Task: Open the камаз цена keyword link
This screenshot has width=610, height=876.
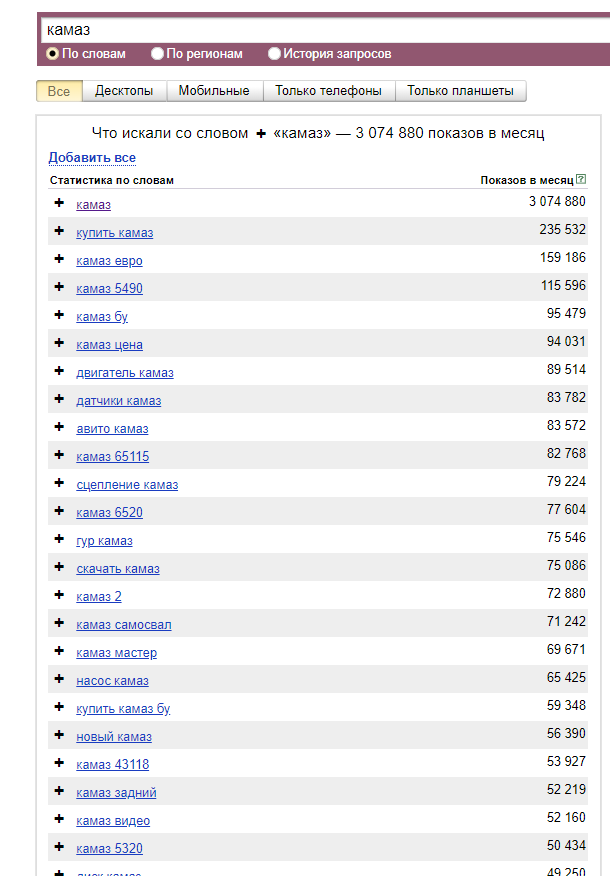Action: coord(109,345)
